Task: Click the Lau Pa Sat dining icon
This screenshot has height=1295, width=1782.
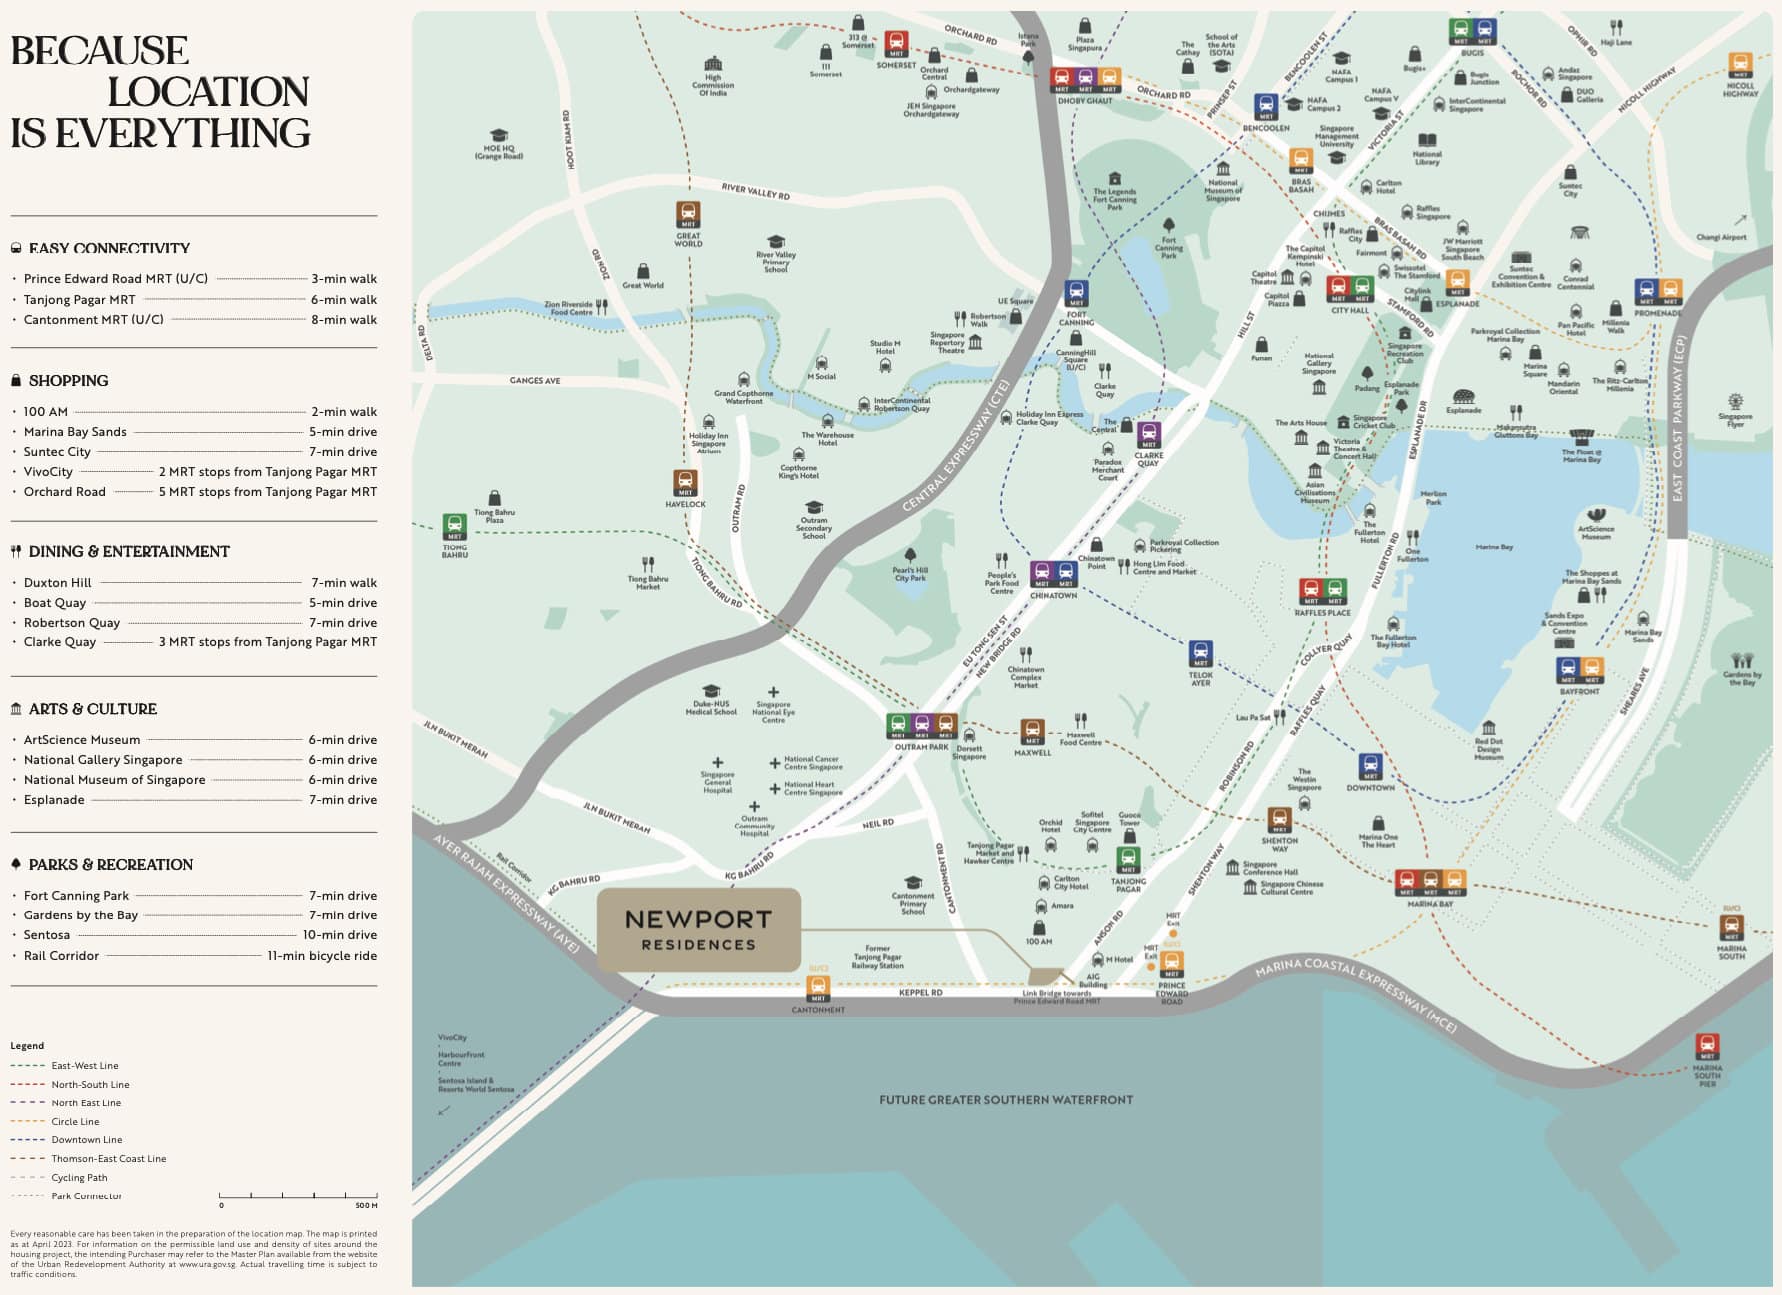Action: pyautogui.click(x=1279, y=717)
